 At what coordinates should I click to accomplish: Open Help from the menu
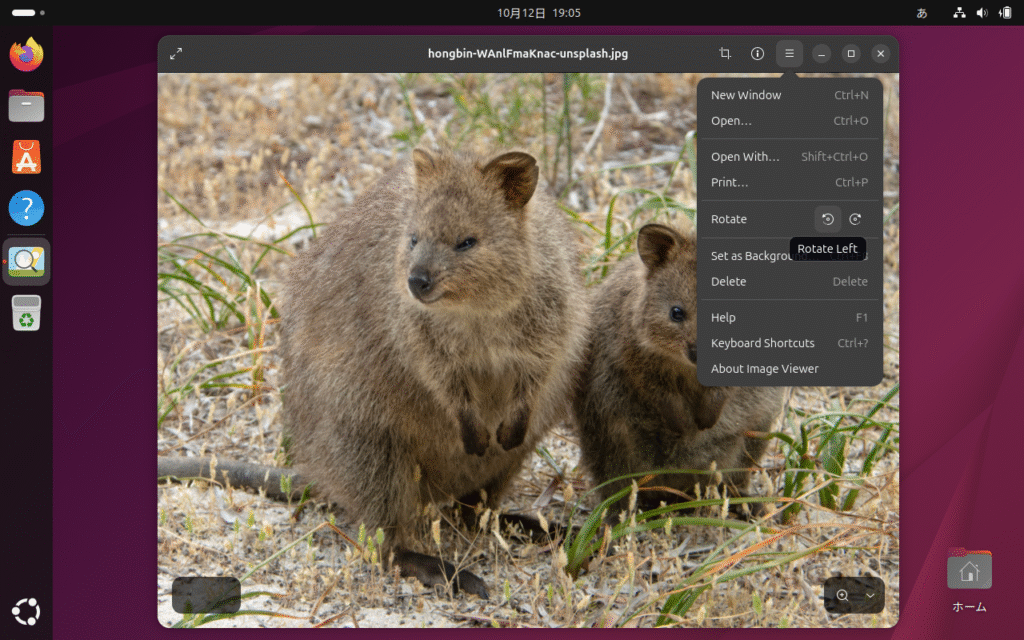pyautogui.click(x=723, y=318)
